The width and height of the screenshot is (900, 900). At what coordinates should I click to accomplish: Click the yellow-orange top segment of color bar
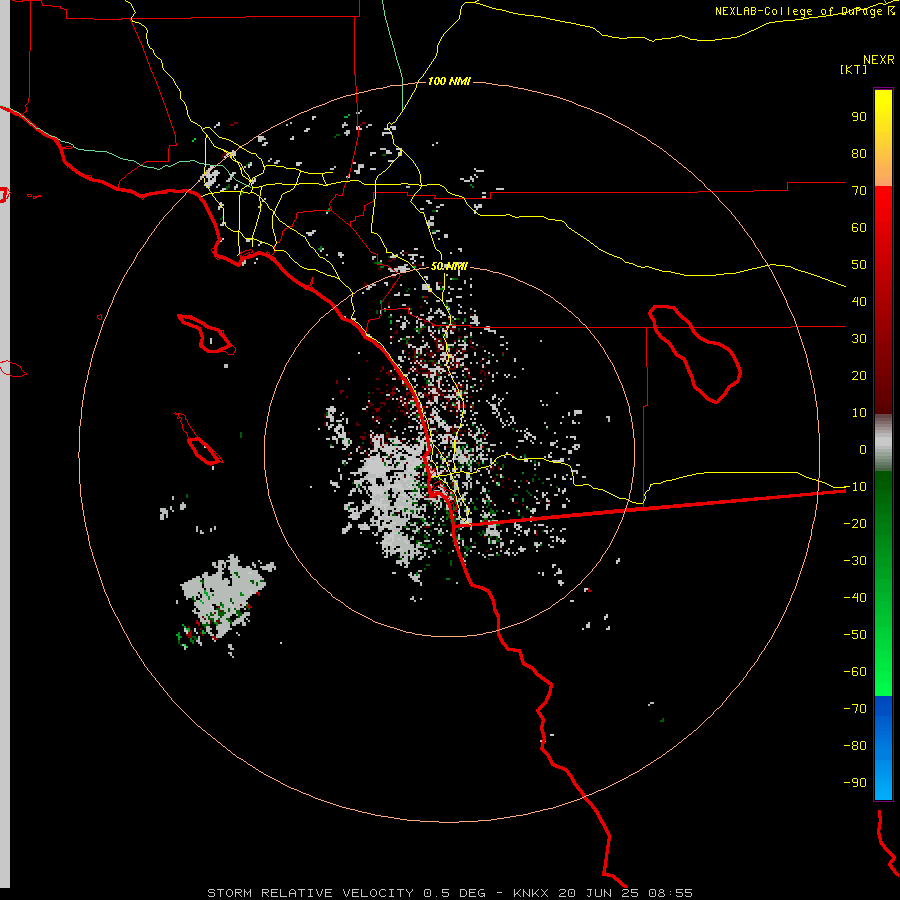click(x=883, y=138)
